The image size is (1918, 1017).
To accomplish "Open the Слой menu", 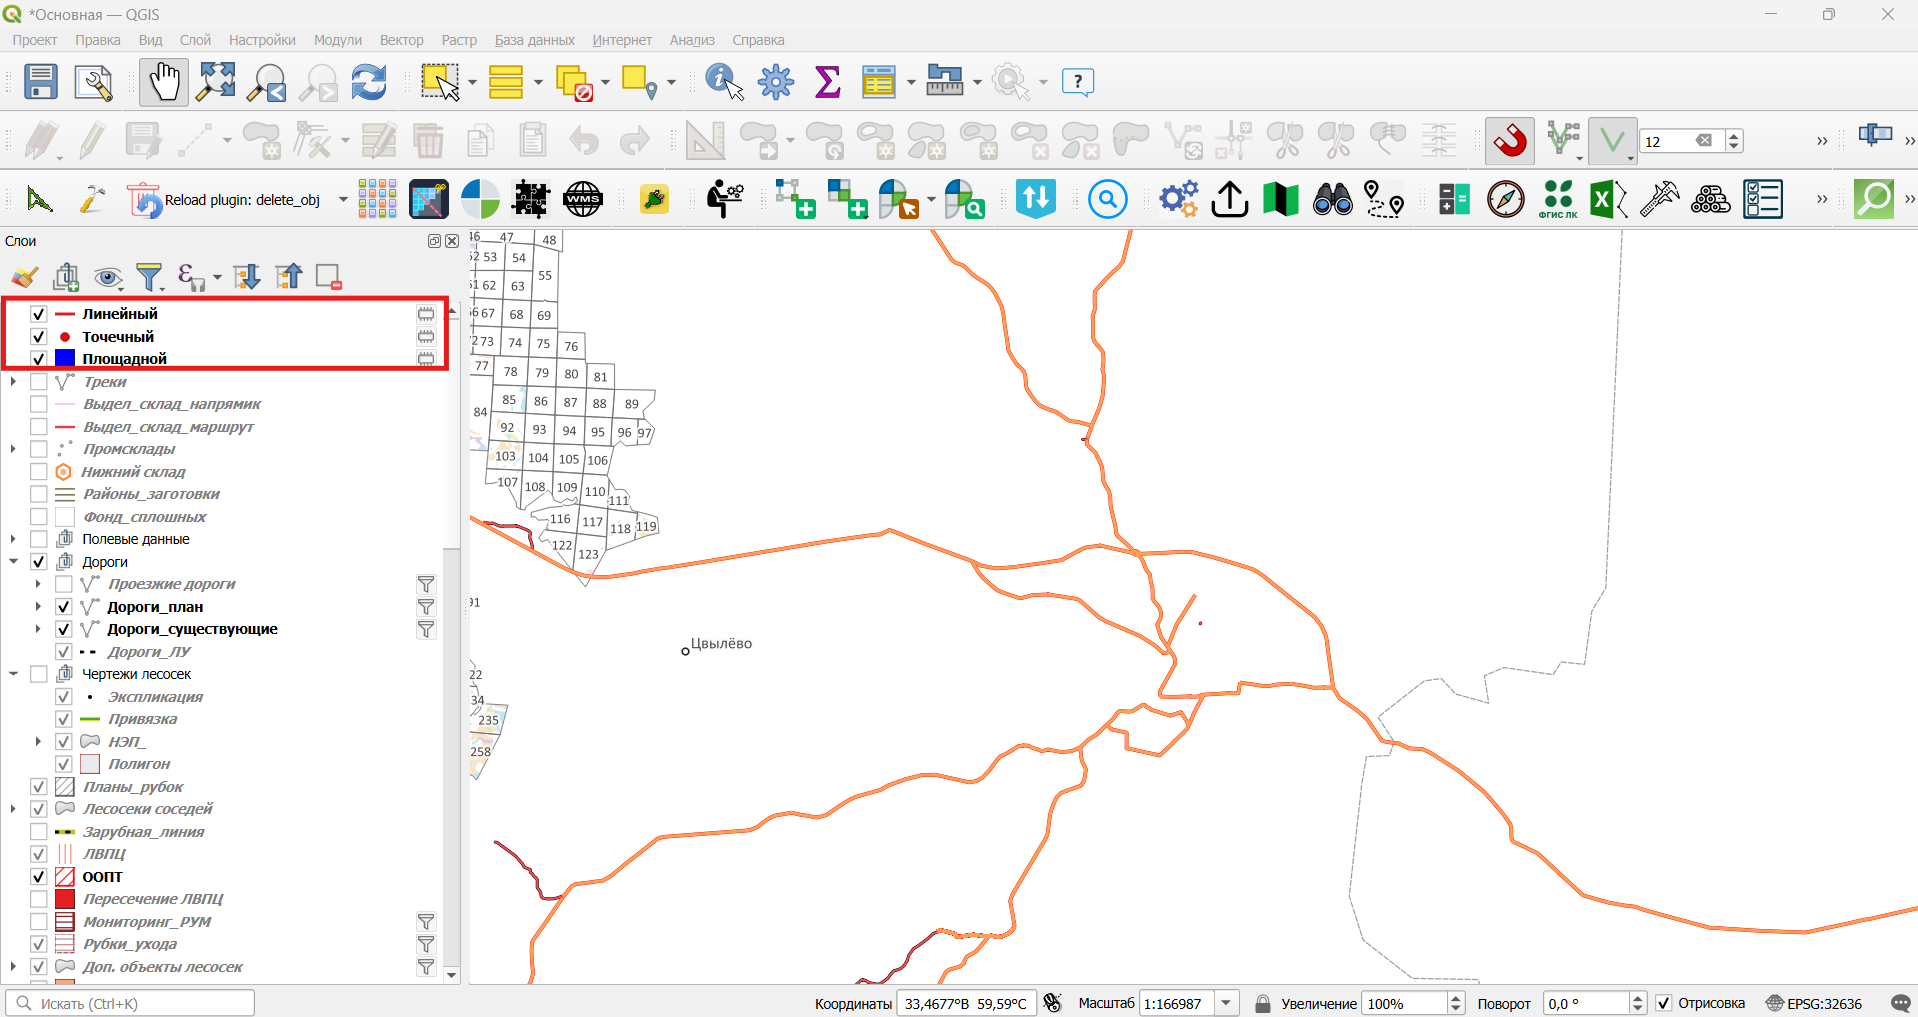I will coord(195,40).
